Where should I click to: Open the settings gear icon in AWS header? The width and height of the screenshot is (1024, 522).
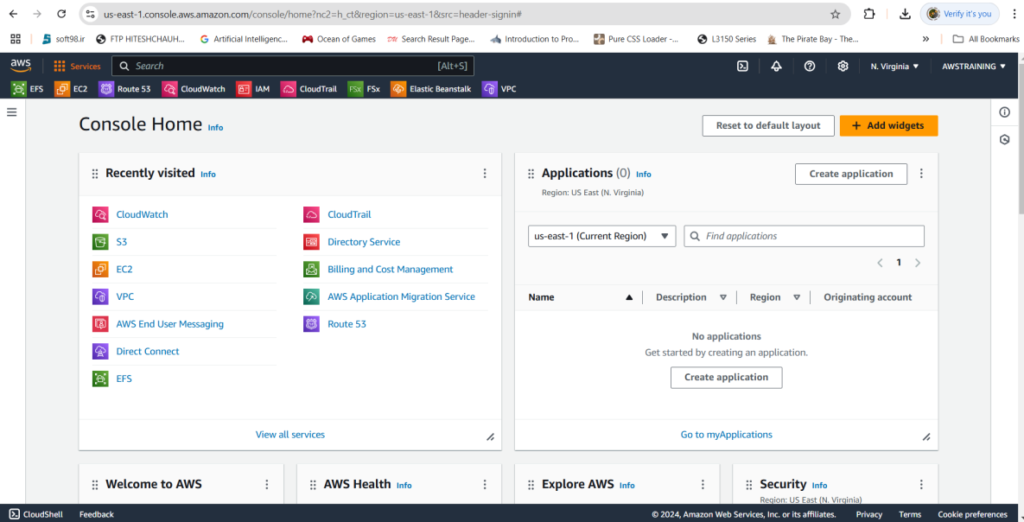(843, 66)
